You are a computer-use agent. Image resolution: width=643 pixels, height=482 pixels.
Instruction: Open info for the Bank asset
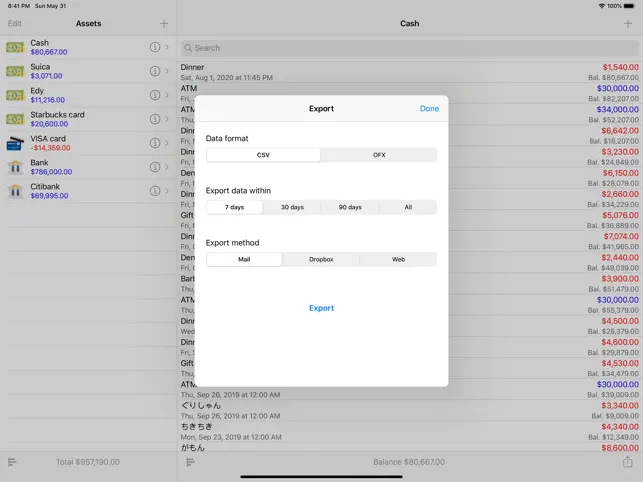pos(155,167)
